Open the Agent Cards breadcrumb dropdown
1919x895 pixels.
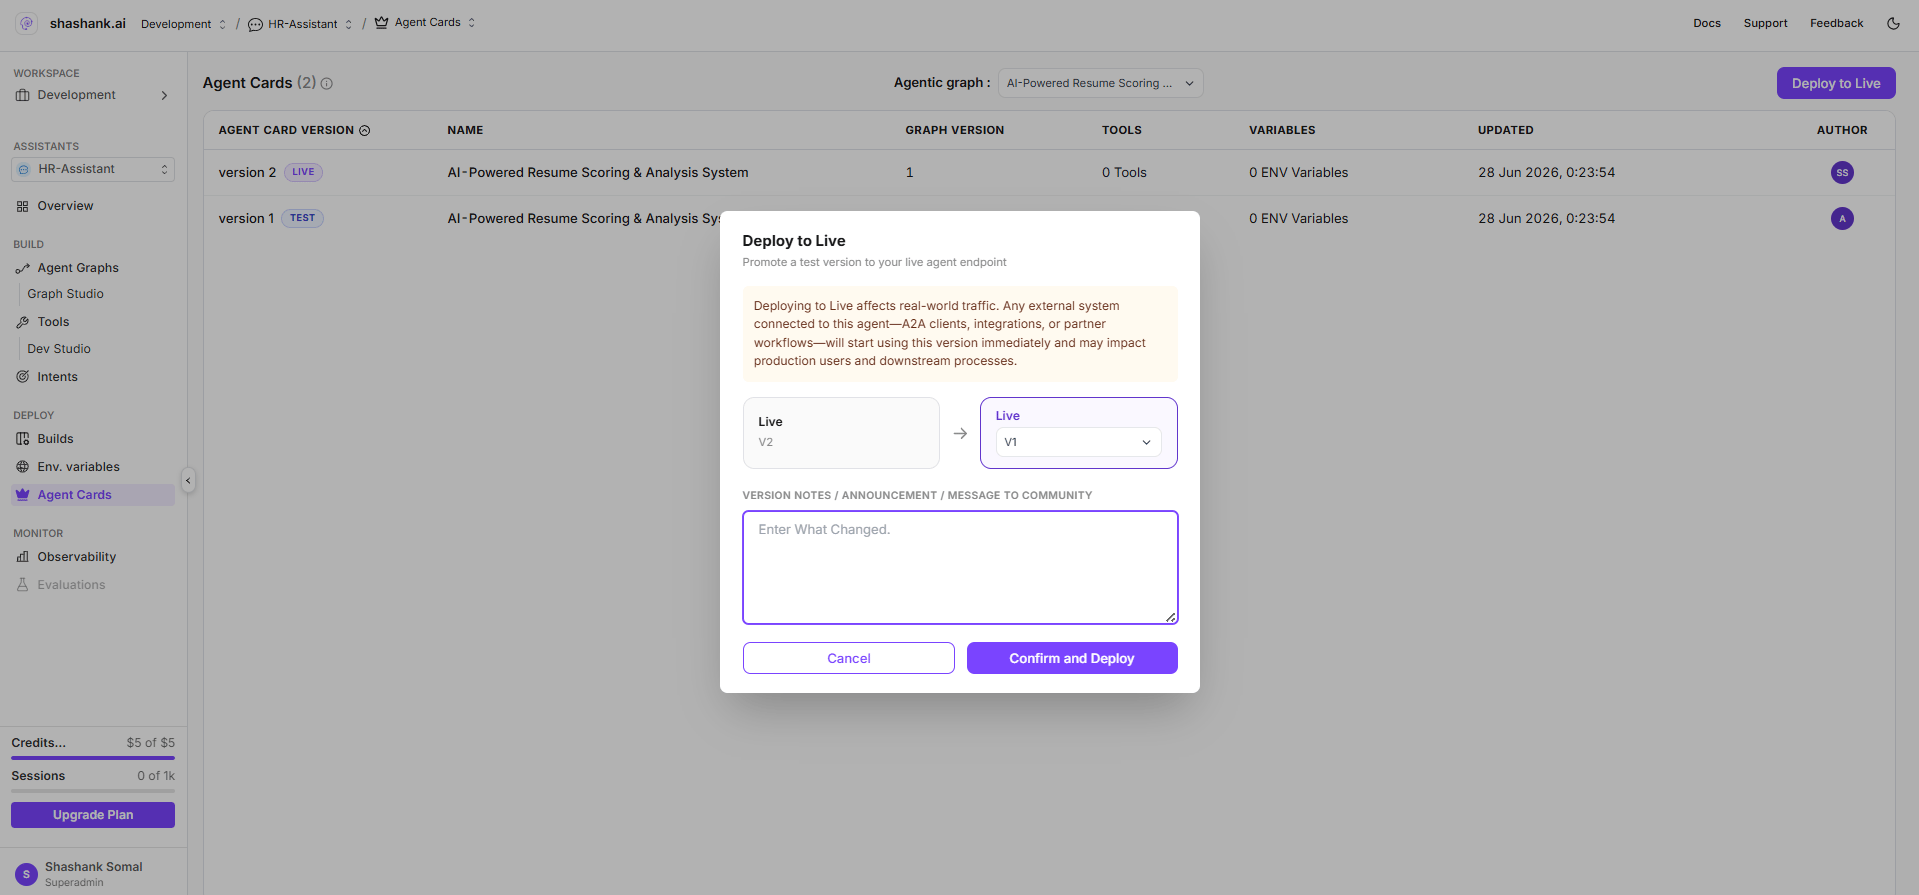point(471,22)
